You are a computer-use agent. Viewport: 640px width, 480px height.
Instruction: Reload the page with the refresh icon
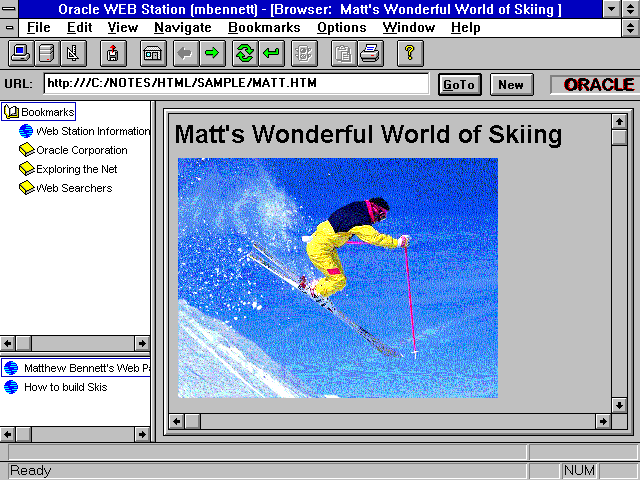coord(244,53)
